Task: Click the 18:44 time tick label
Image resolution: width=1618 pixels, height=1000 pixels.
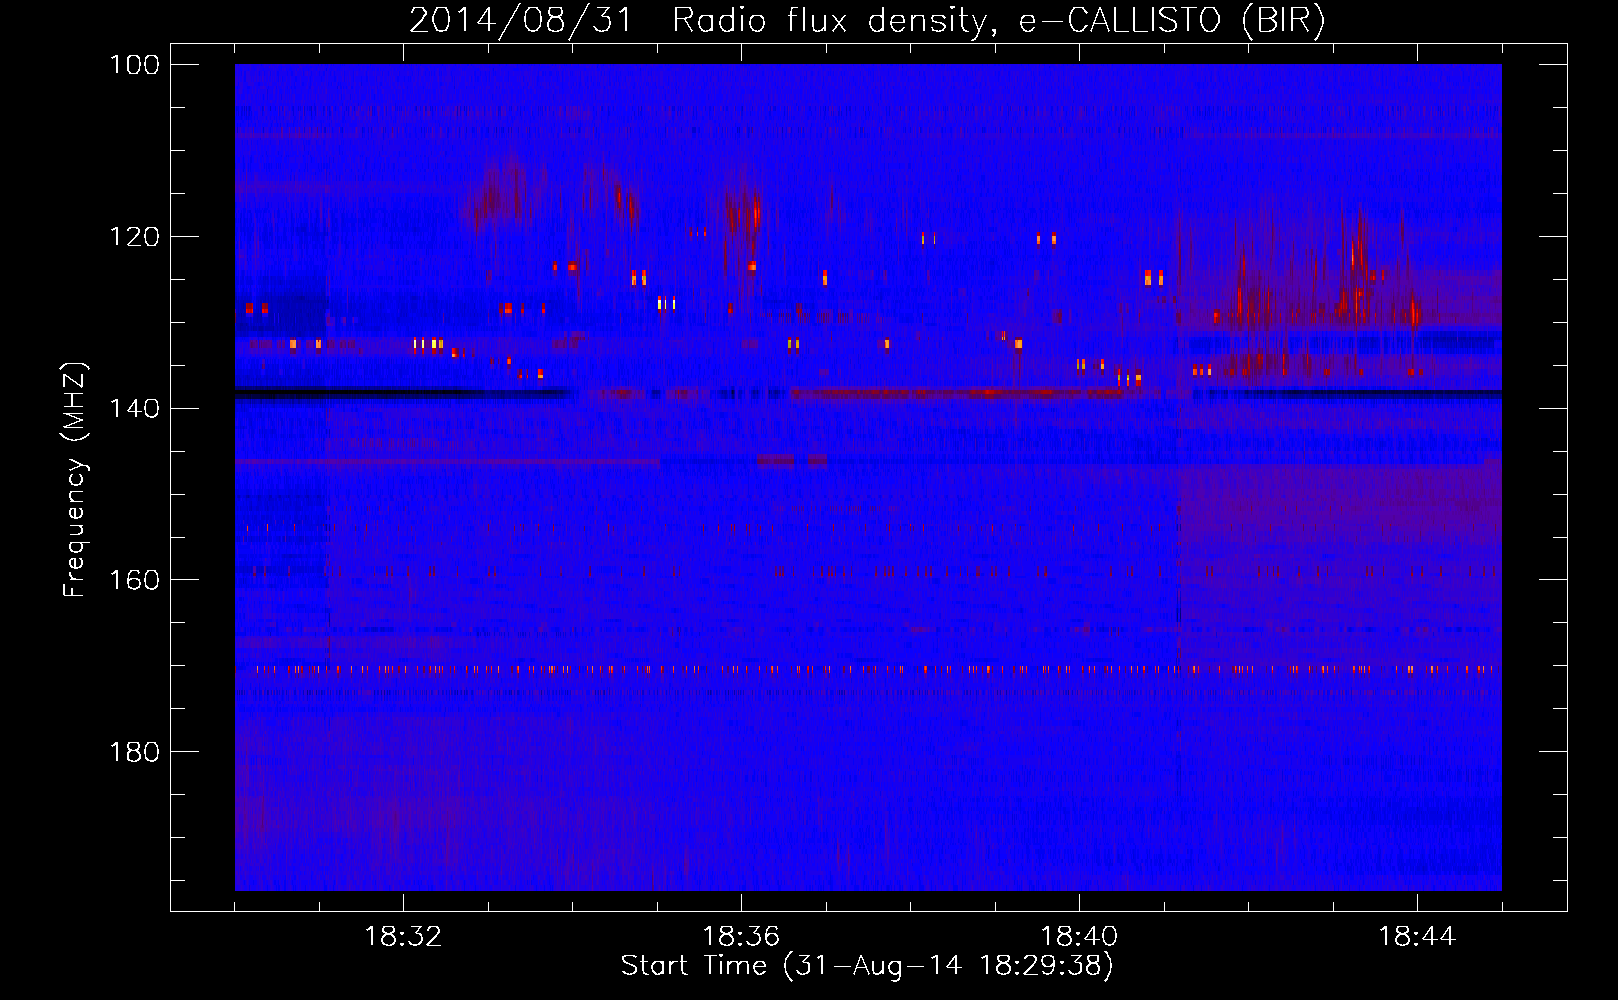Action: (1417, 937)
